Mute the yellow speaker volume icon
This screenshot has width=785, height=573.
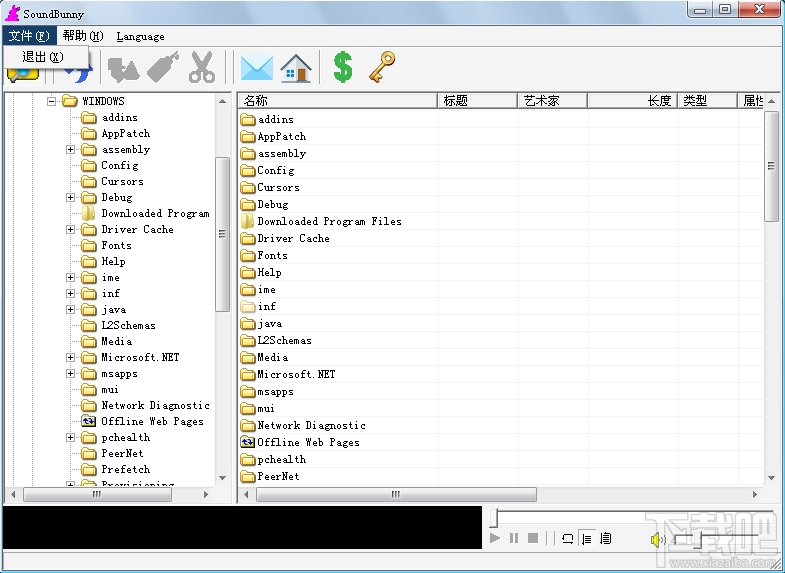[658, 539]
